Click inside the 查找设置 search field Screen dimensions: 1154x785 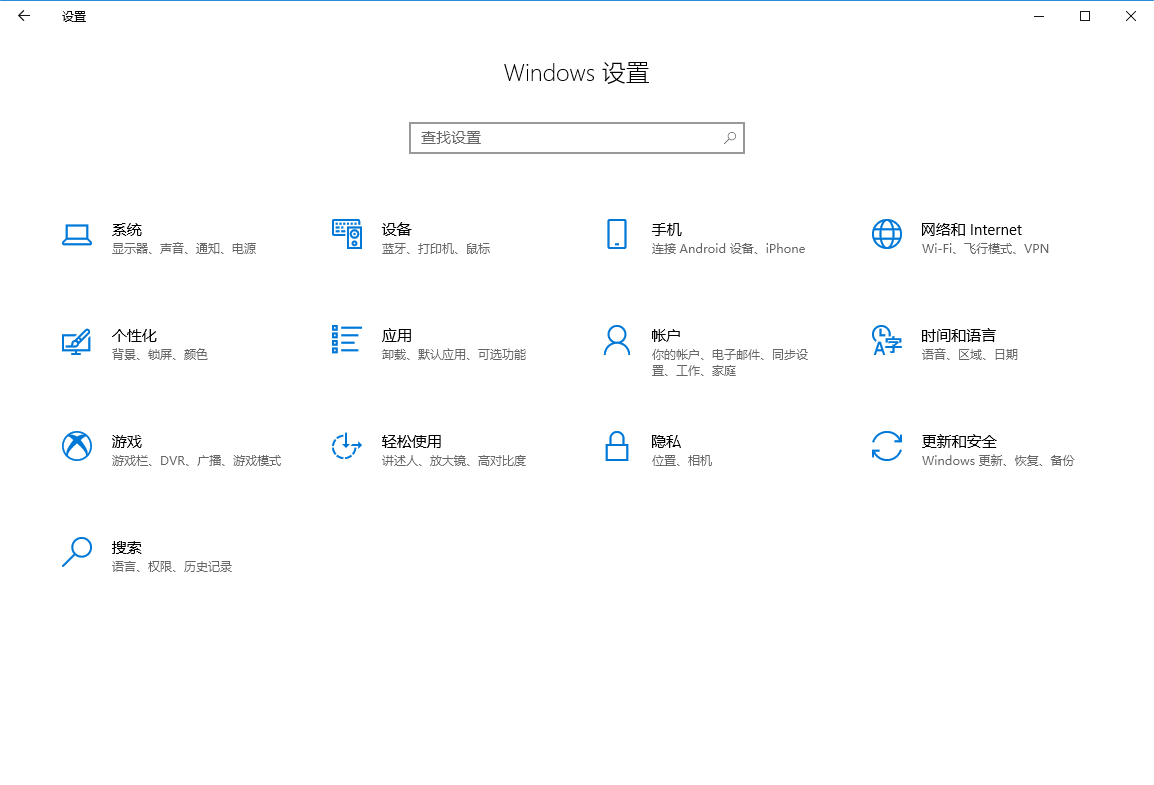(x=577, y=138)
